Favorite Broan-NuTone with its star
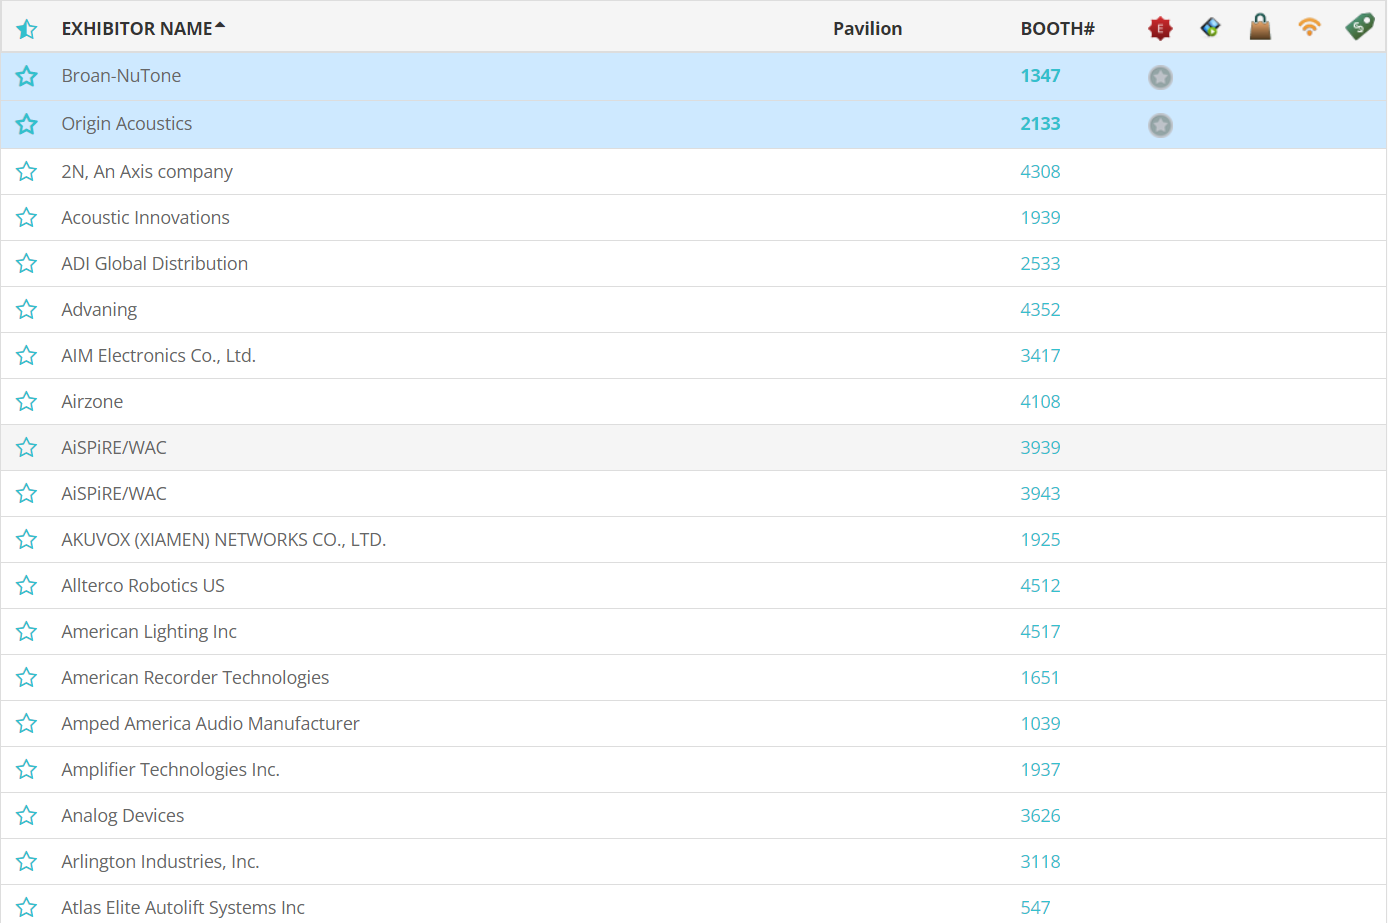Screen dimensions: 1389x923 point(27,76)
